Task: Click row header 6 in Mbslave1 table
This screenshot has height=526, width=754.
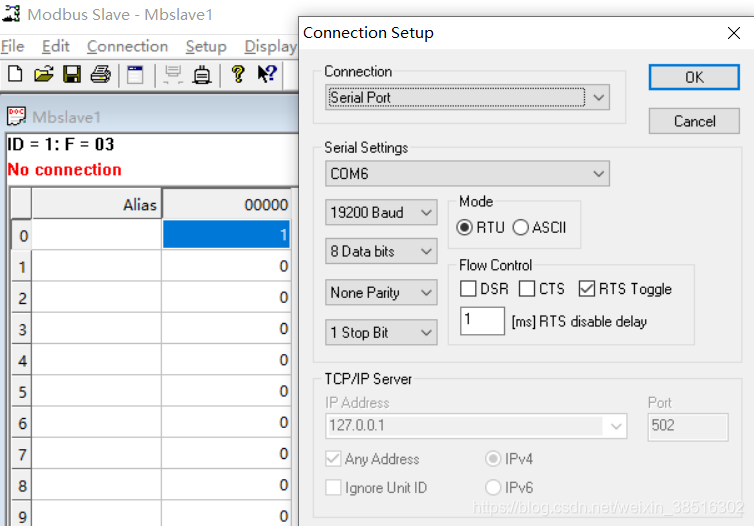Action: [22, 423]
